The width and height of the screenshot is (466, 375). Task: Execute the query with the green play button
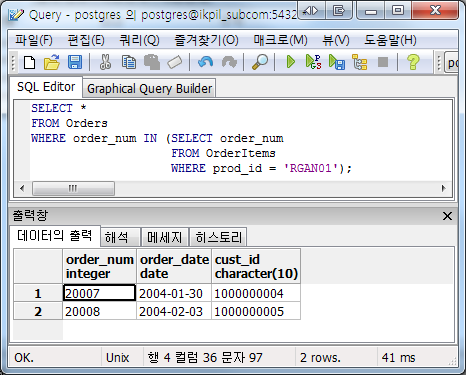(291, 62)
